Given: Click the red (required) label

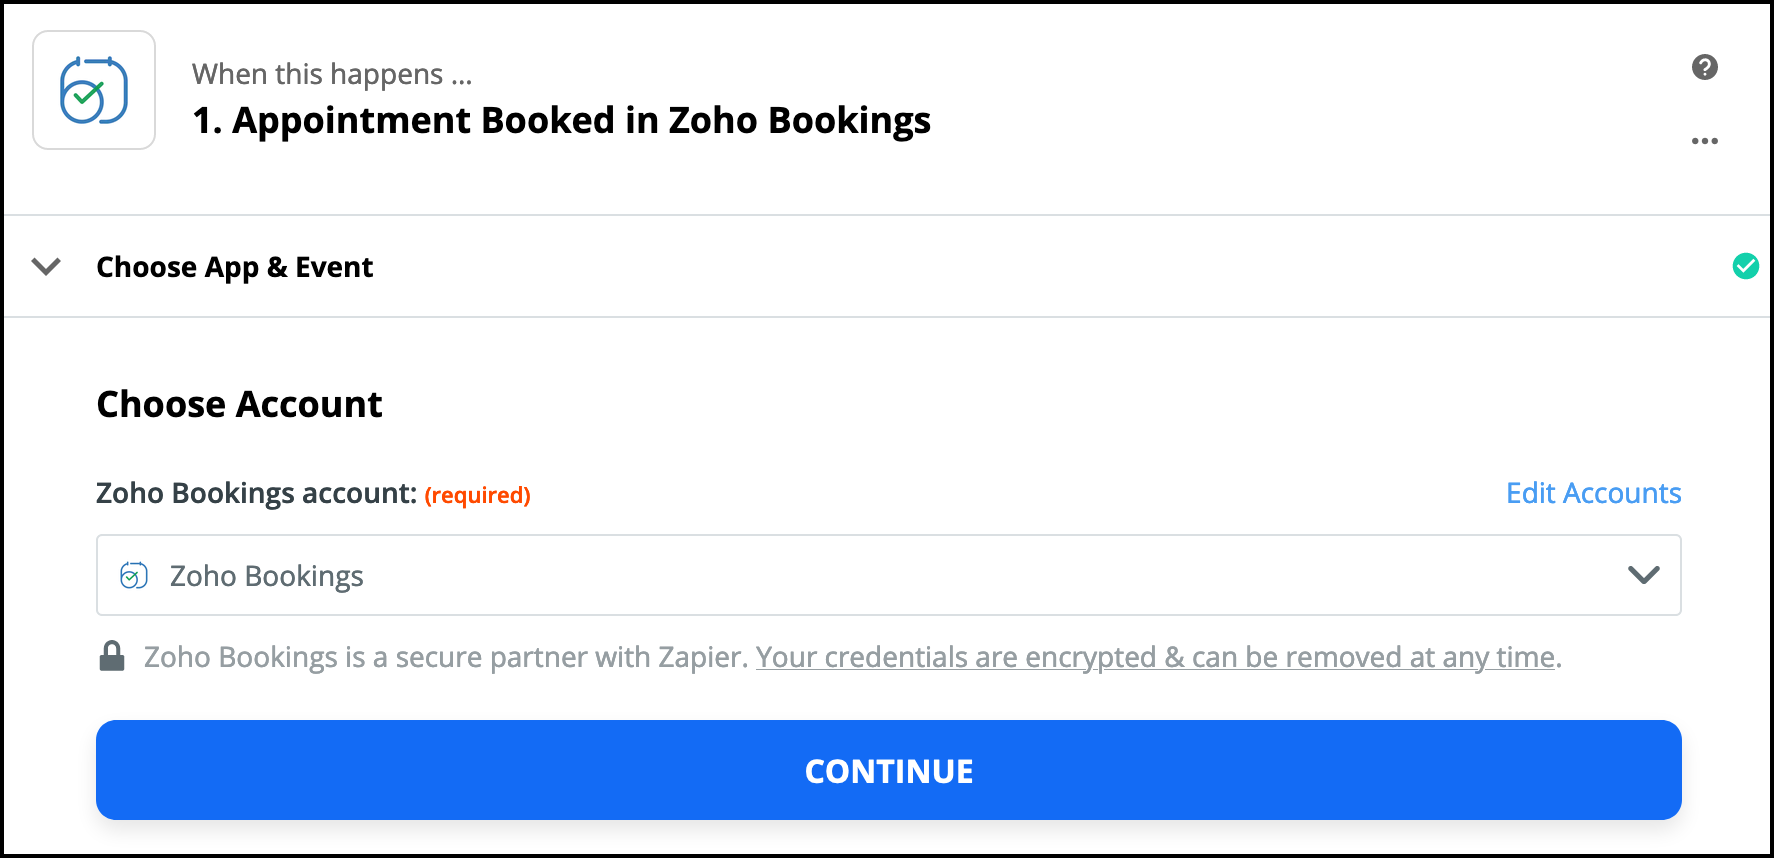Looking at the screenshot, I should coord(477,495).
